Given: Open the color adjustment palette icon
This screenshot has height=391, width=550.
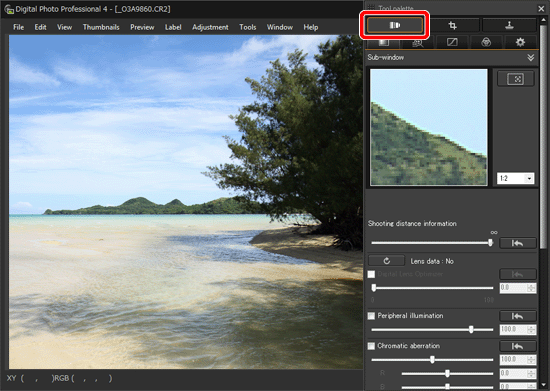Looking at the screenshot, I should tap(486, 42).
